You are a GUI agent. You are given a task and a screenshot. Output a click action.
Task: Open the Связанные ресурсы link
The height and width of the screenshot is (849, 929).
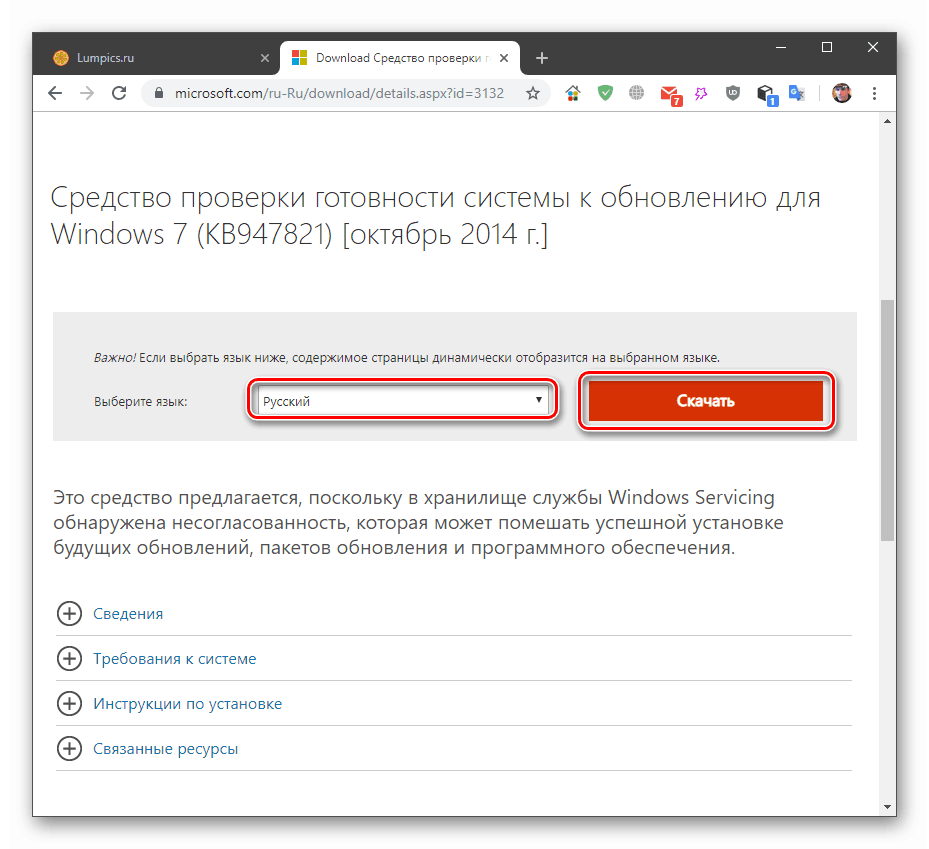[165, 749]
